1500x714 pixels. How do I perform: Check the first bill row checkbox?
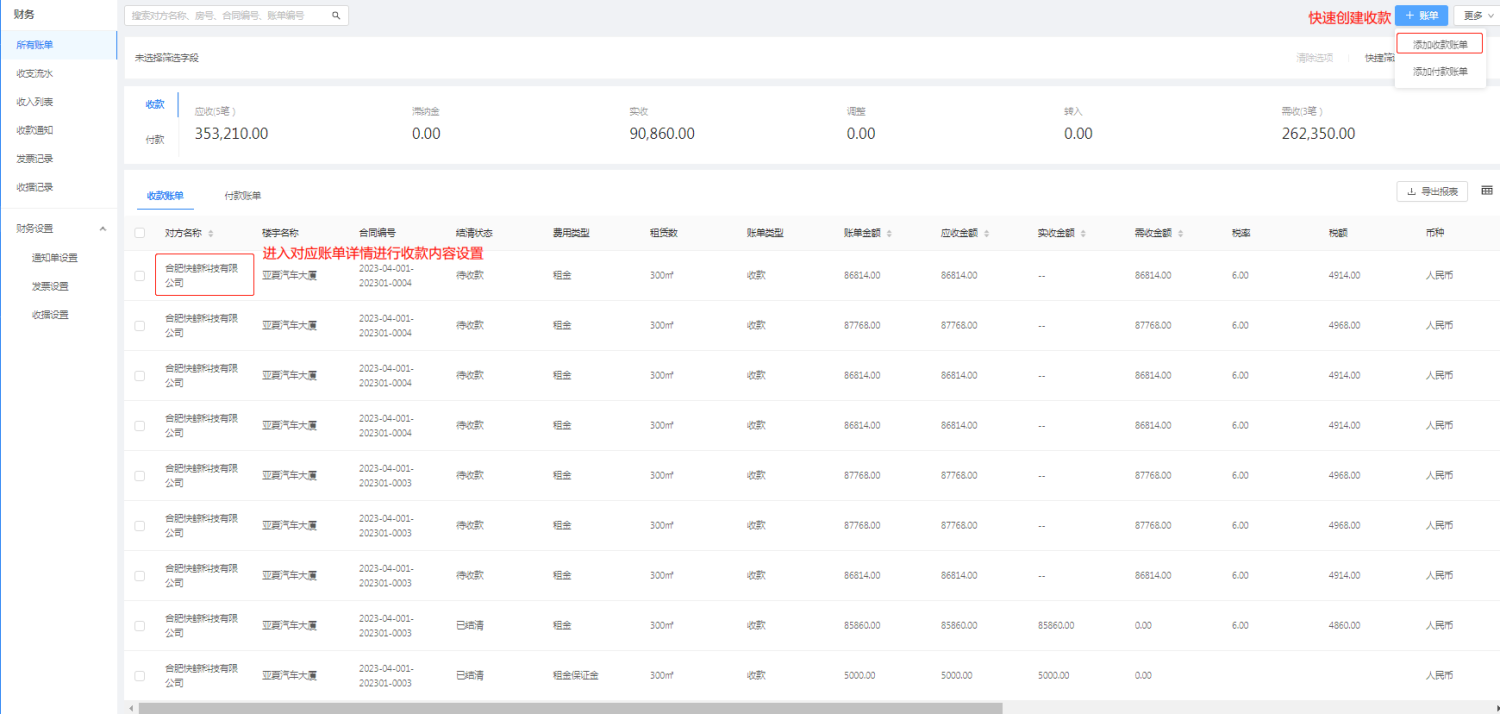pyautogui.click(x=140, y=276)
